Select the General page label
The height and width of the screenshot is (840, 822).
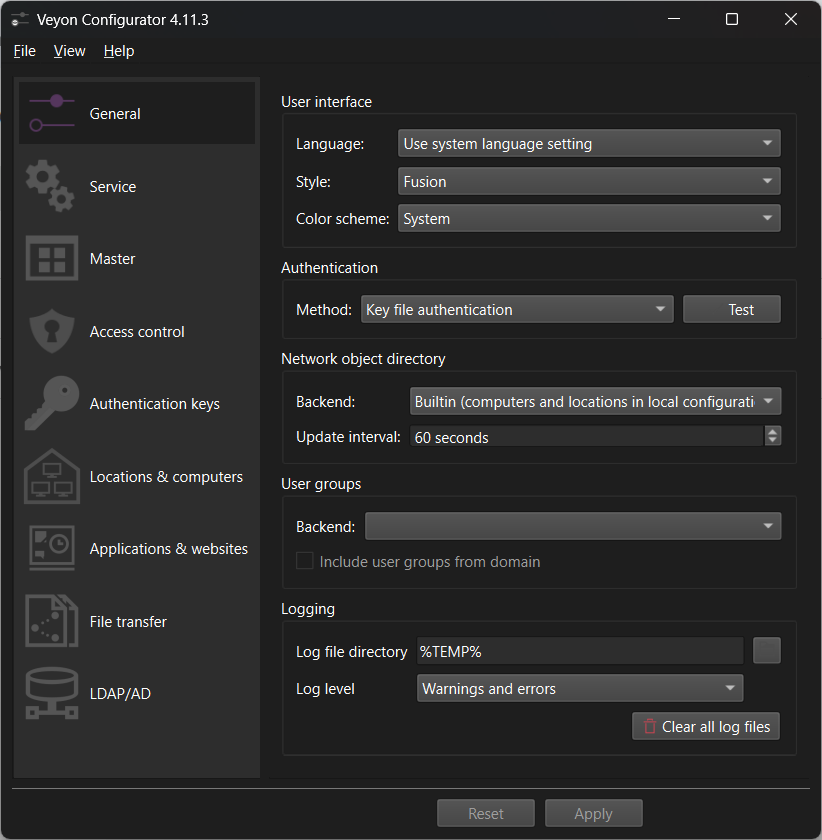[x=115, y=114]
